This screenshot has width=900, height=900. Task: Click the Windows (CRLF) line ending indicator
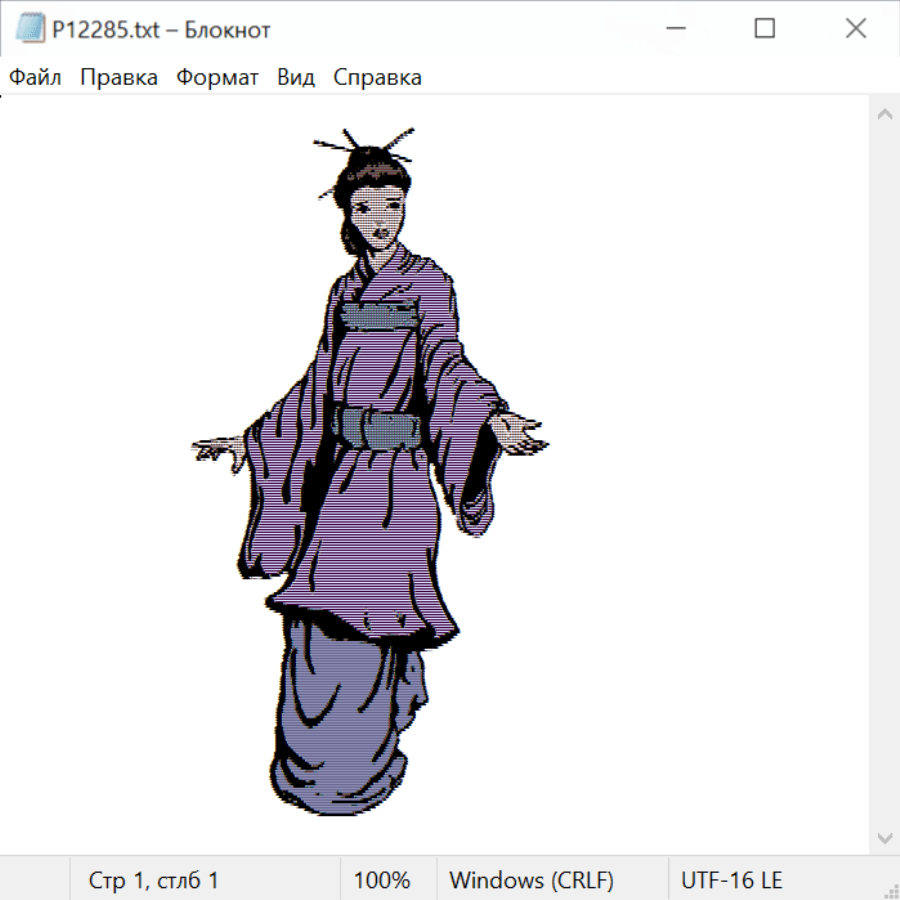click(x=531, y=881)
